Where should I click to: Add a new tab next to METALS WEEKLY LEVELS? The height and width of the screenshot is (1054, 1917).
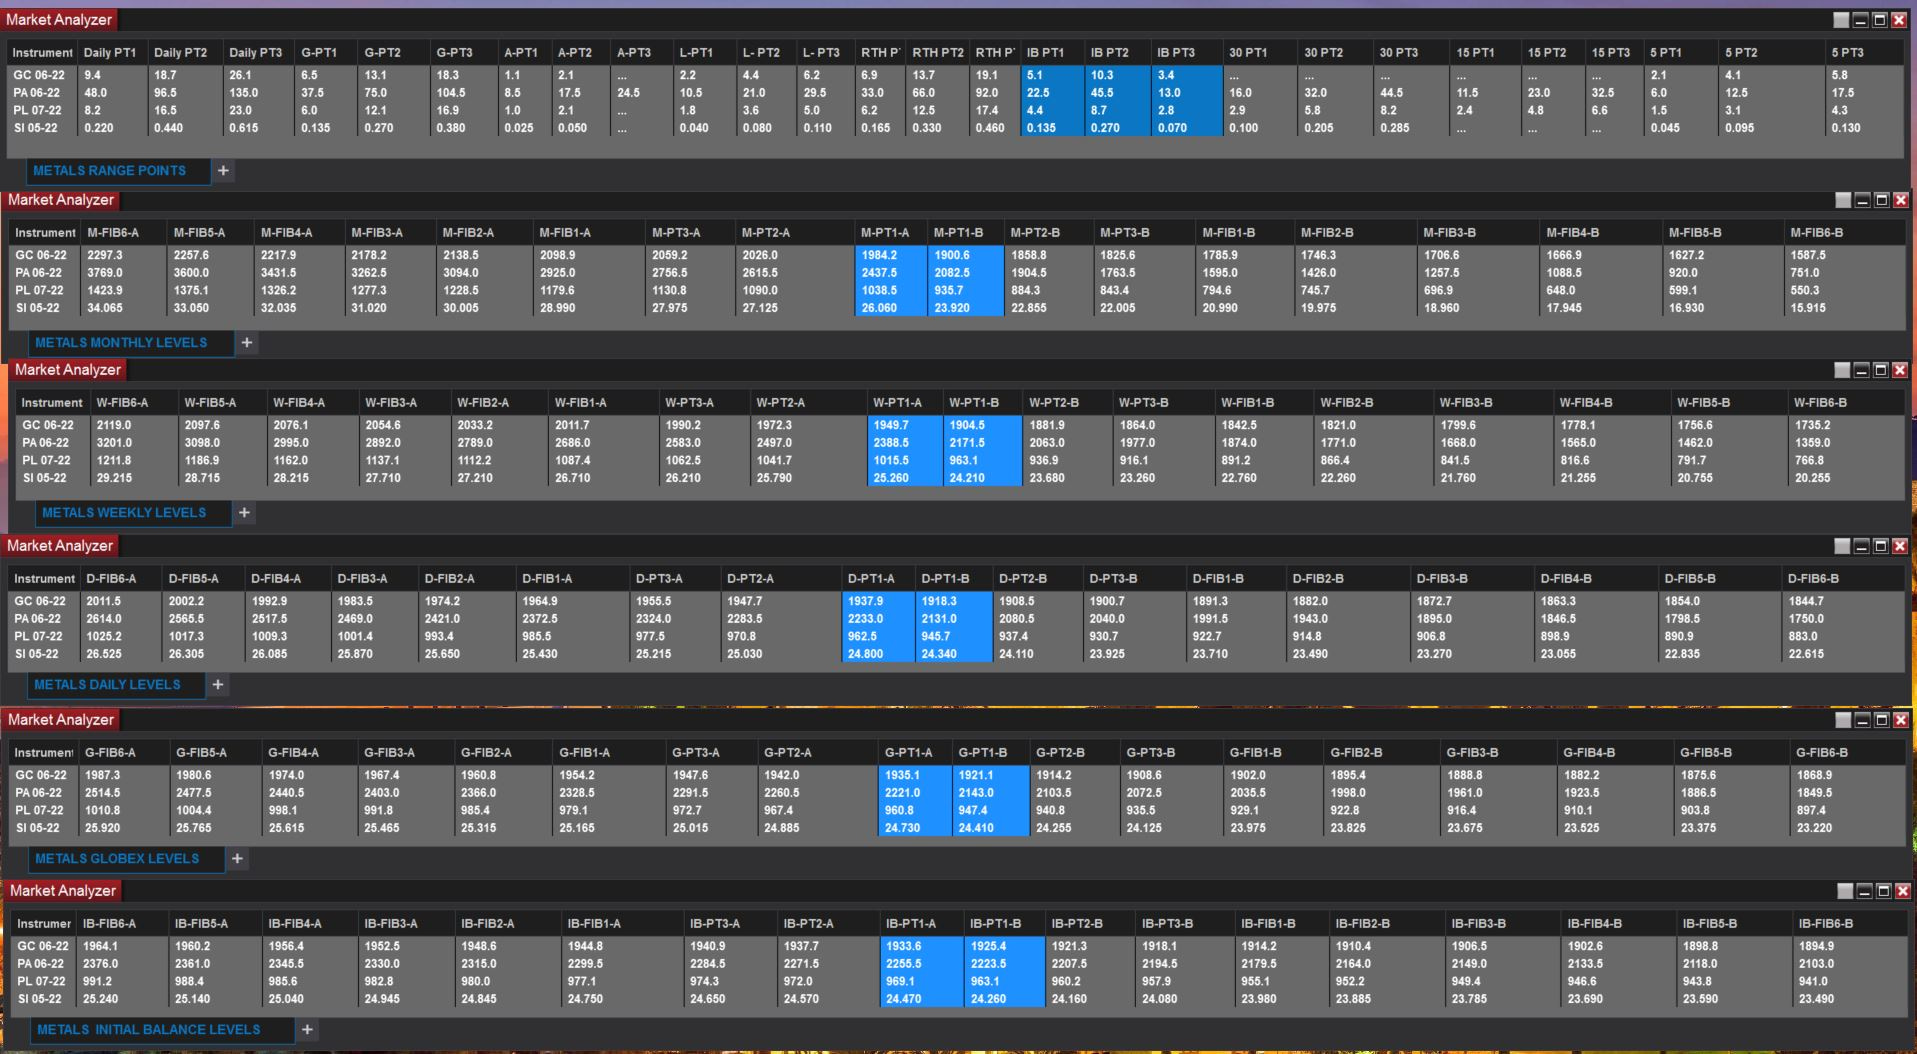(244, 513)
